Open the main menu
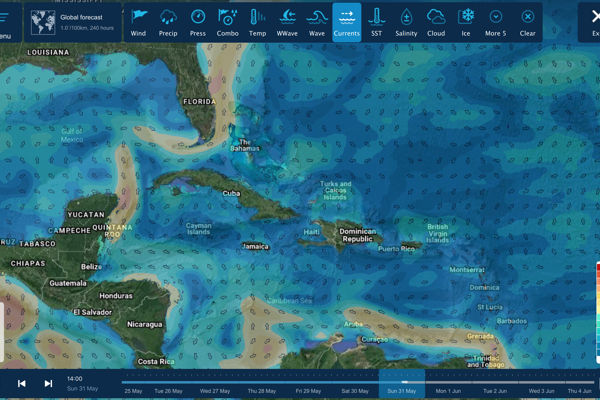Viewport: 600px width, 400px height. coord(5,21)
